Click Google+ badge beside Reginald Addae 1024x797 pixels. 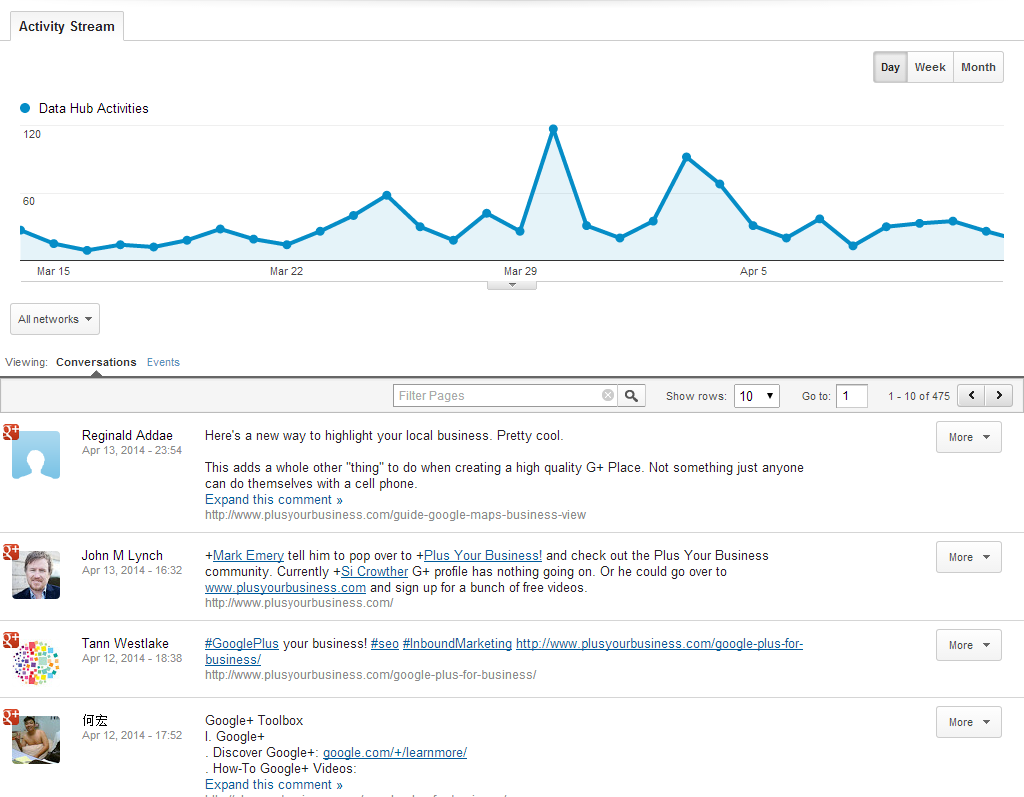(10, 432)
